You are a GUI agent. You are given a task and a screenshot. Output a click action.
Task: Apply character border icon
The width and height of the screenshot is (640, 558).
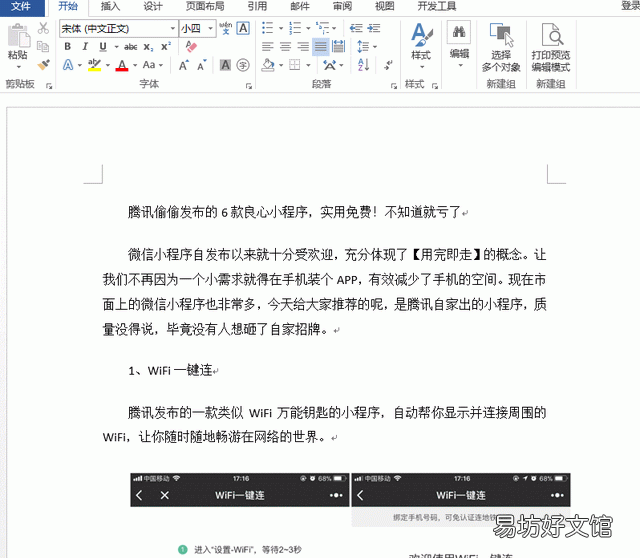point(243,28)
